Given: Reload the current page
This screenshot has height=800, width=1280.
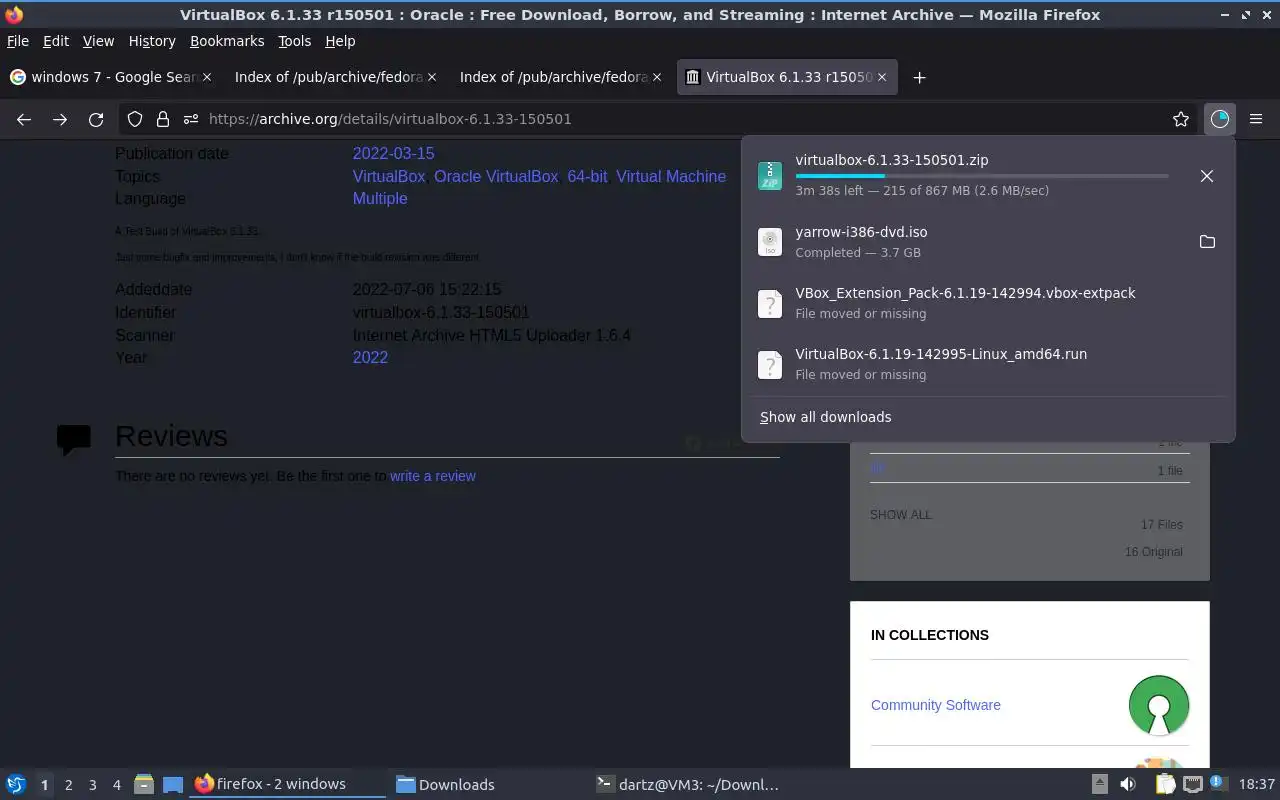Looking at the screenshot, I should tap(96, 119).
